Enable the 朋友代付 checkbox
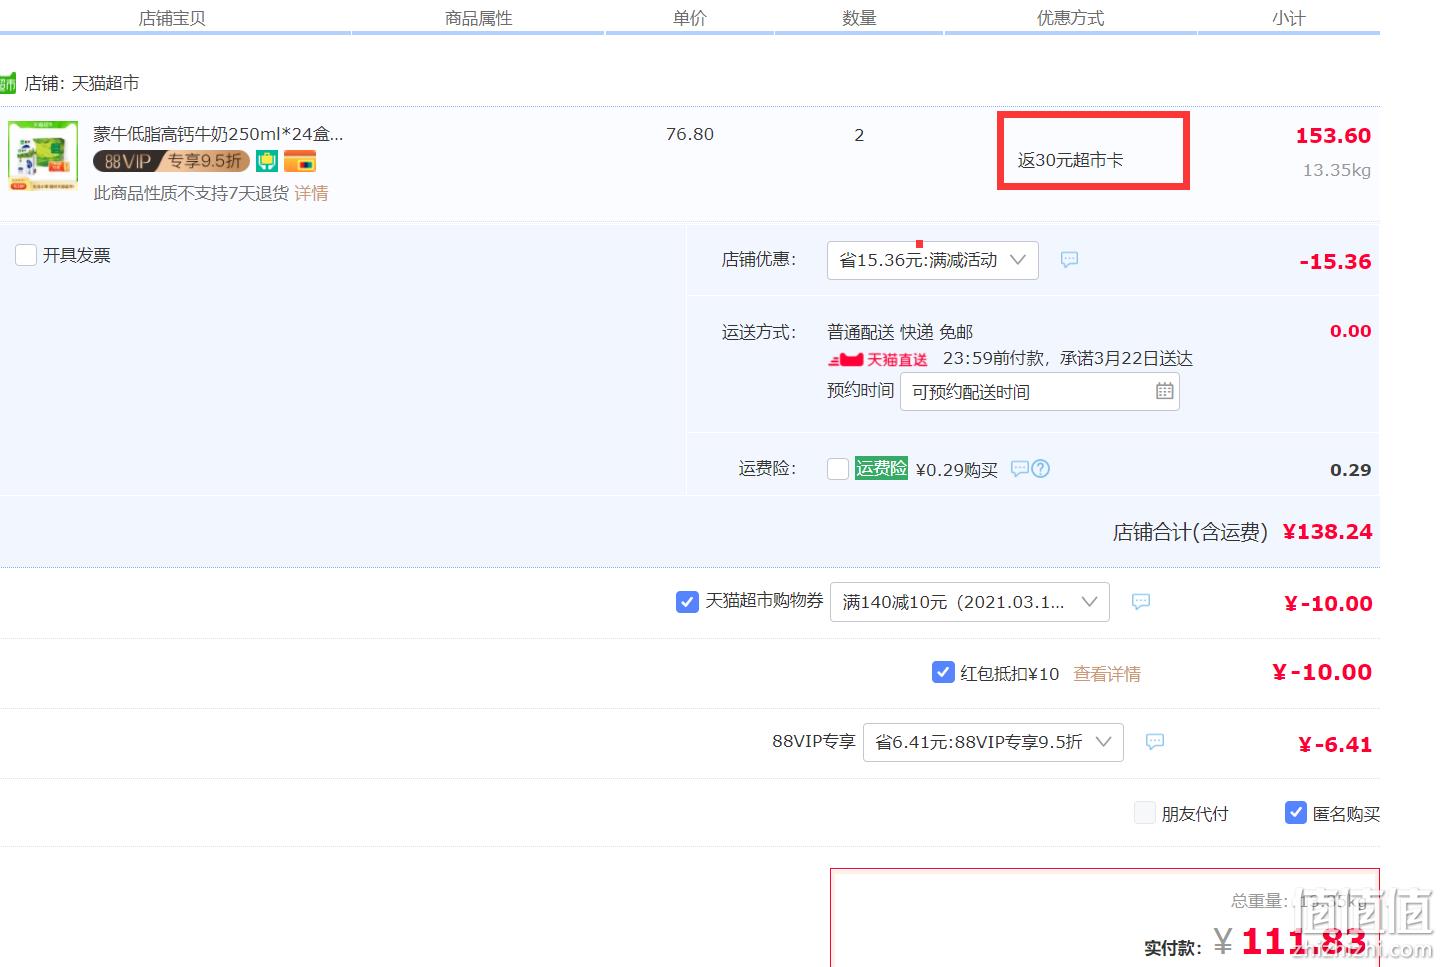Viewport: 1442px width, 967px height. click(1144, 813)
